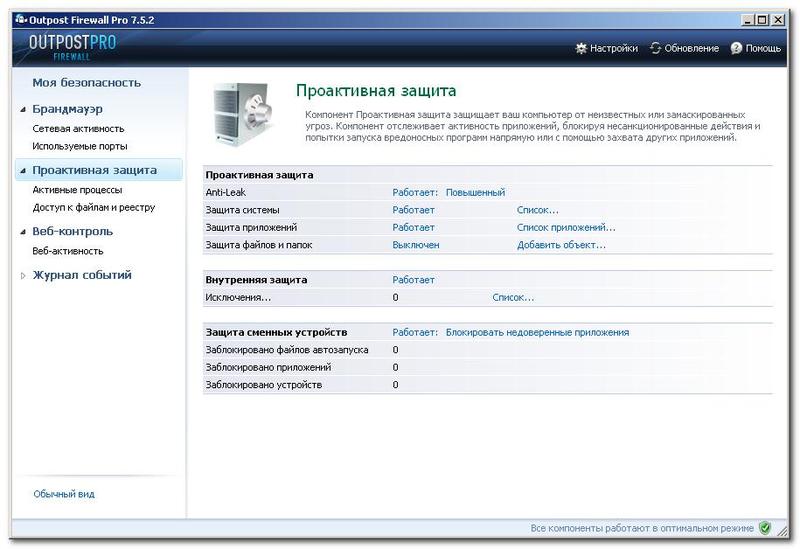Viewport: 800px width, 549px height.
Task: Expand the Журнал событий tree section
Action: (23, 276)
